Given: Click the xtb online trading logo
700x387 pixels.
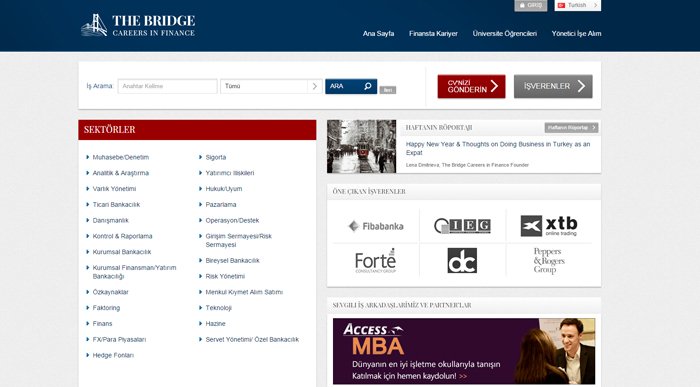Looking at the screenshot, I should point(549,226).
